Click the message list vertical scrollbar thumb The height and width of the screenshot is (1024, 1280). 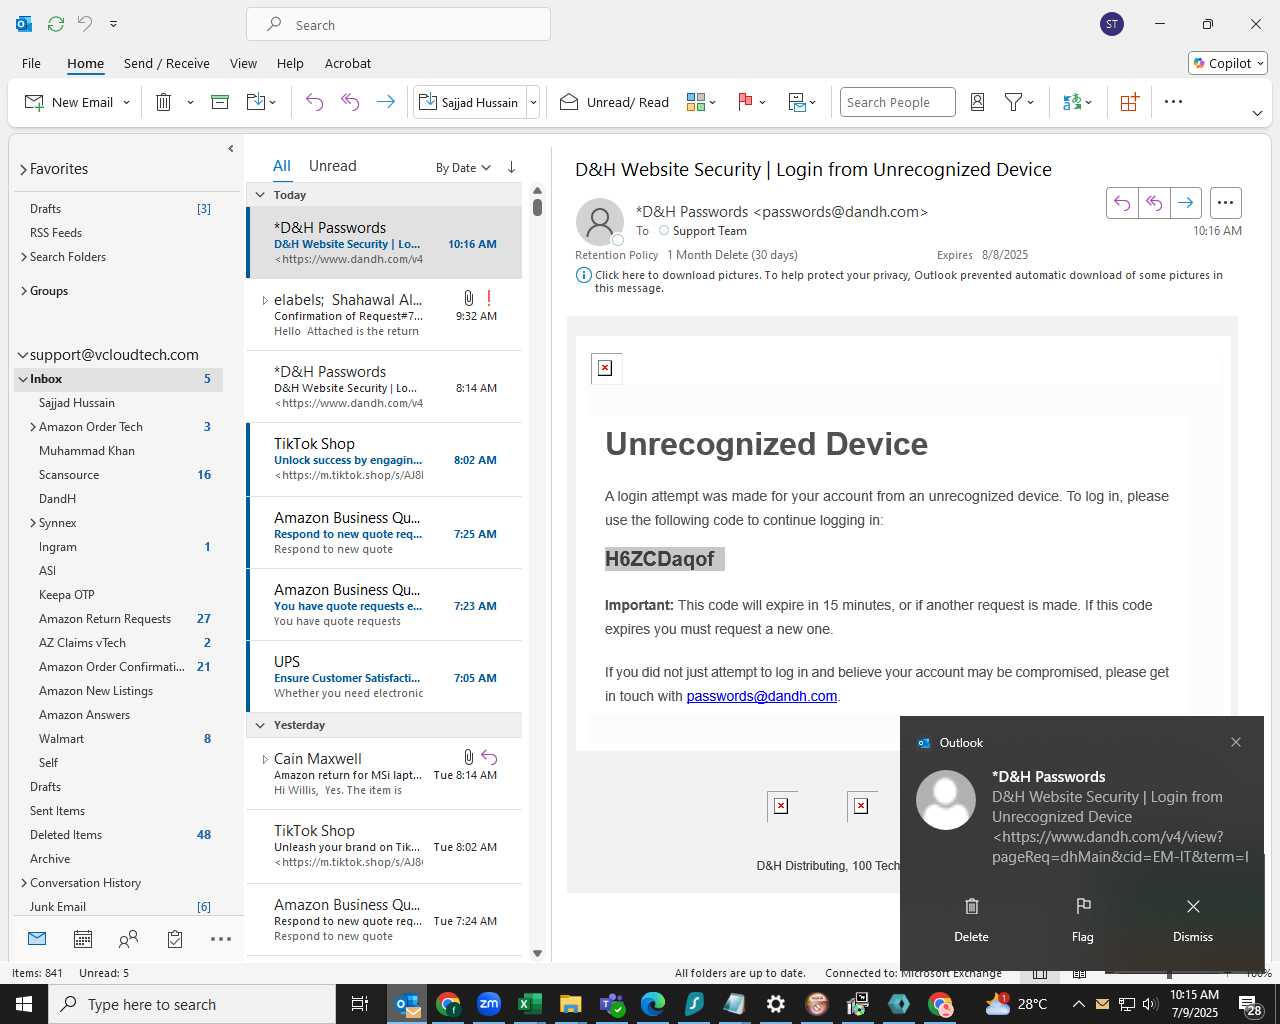click(x=537, y=207)
